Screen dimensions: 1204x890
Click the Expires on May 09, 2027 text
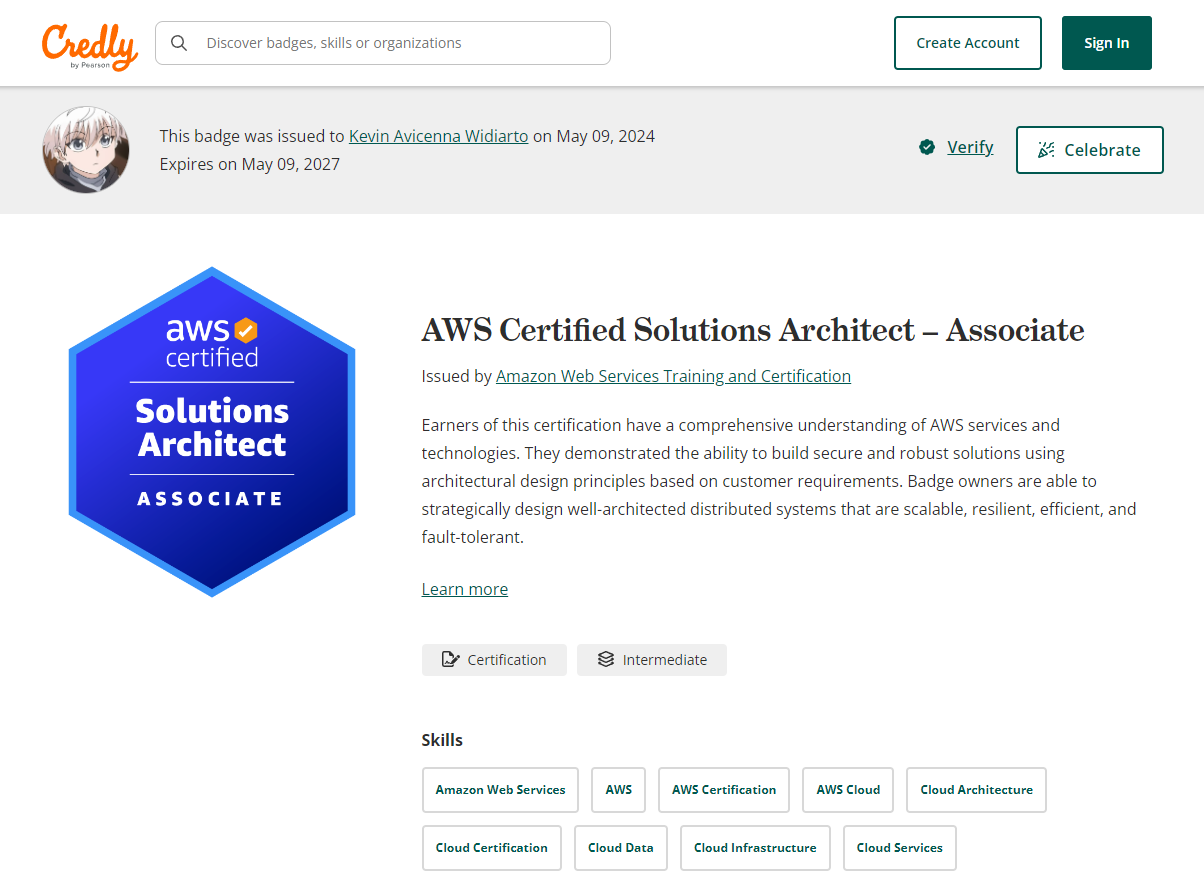tap(250, 164)
